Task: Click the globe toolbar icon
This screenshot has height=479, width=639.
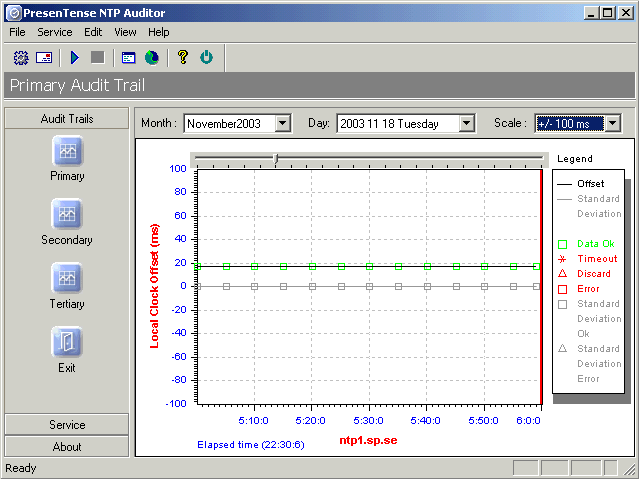Action: click(x=152, y=57)
